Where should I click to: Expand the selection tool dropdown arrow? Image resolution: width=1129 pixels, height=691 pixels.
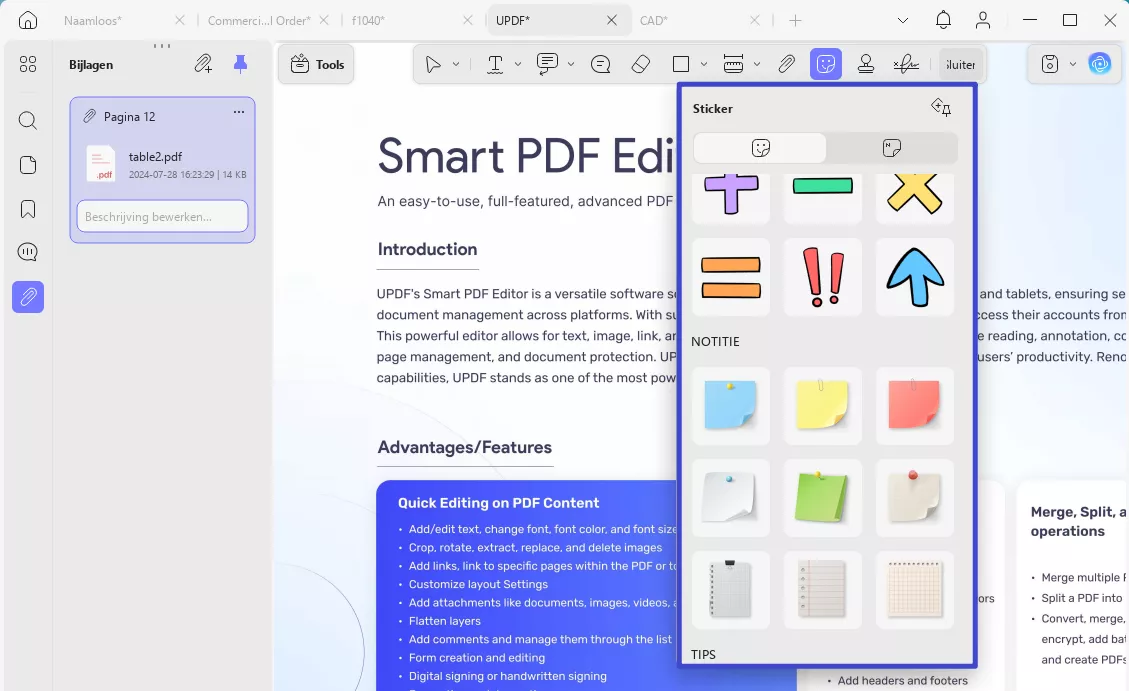pos(456,65)
